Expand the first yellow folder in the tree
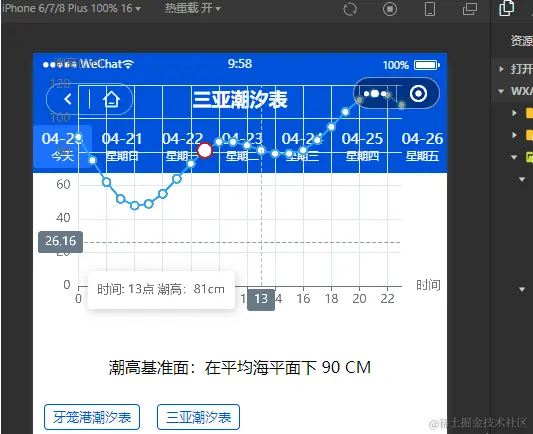Screen dimensions: 533x434 coord(514,113)
